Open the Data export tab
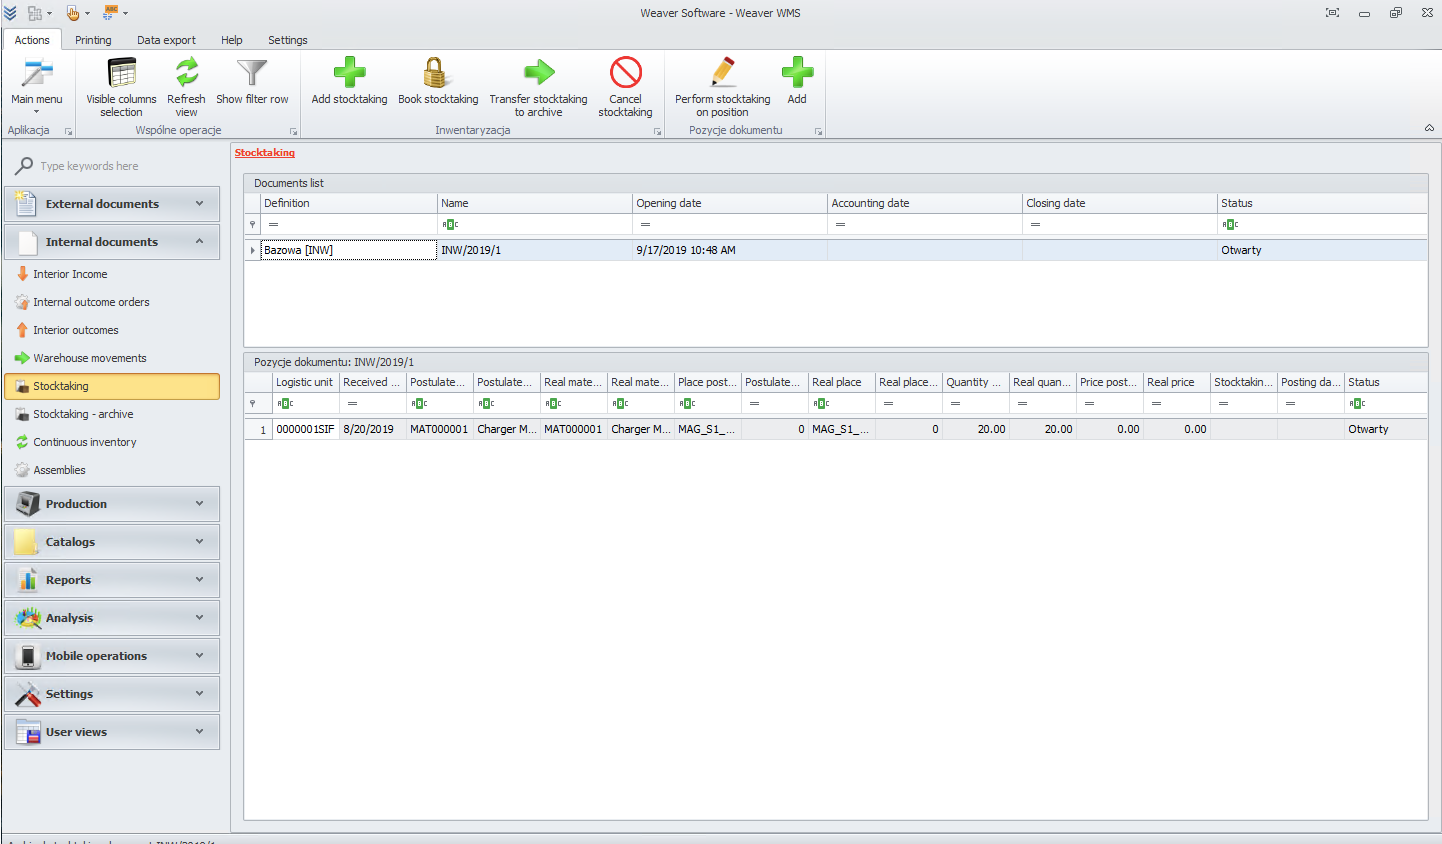The height and width of the screenshot is (844, 1442). coord(166,40)
